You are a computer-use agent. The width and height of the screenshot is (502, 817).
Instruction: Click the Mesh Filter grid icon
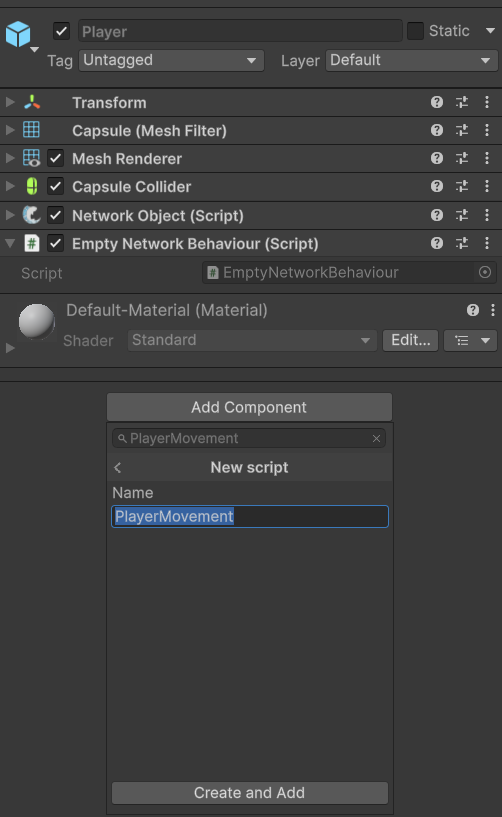31,130
